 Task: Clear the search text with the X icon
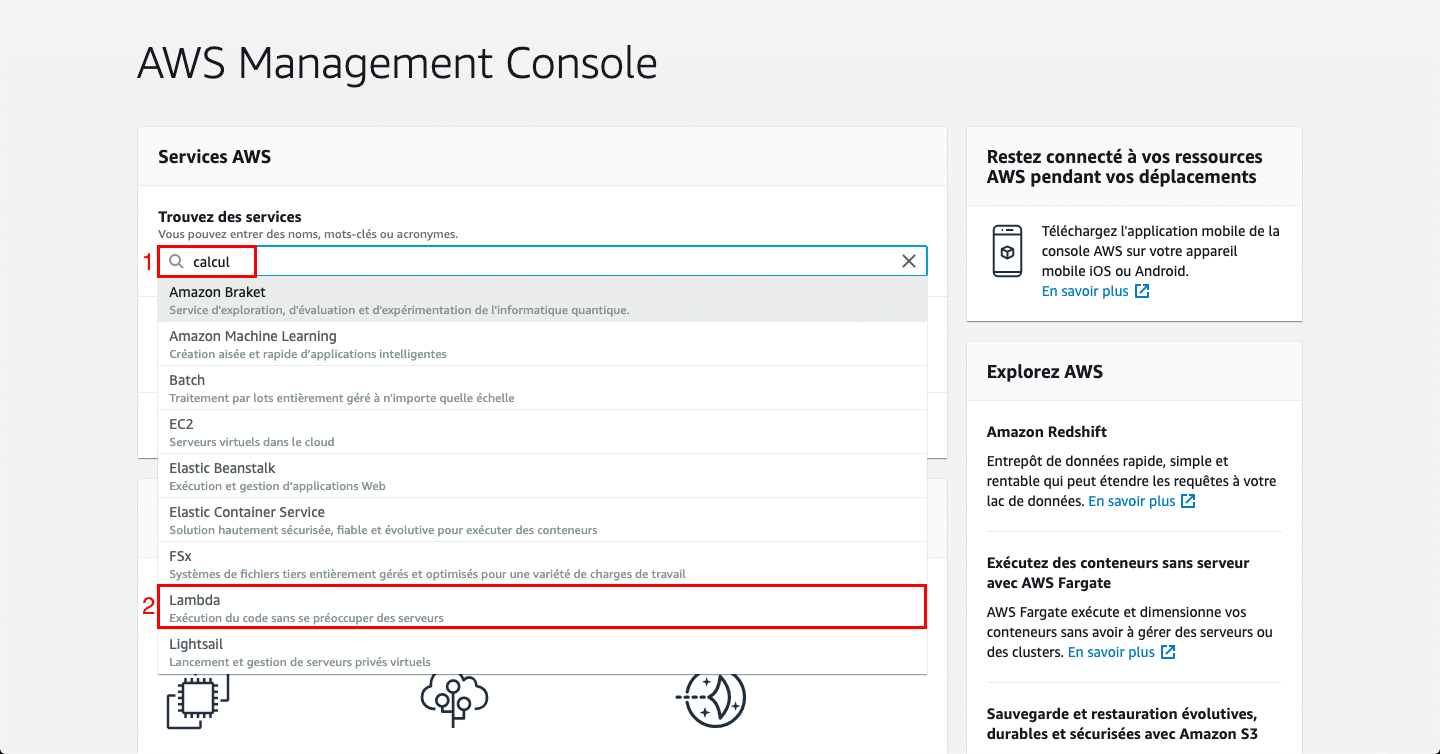(x=909, y=261)
